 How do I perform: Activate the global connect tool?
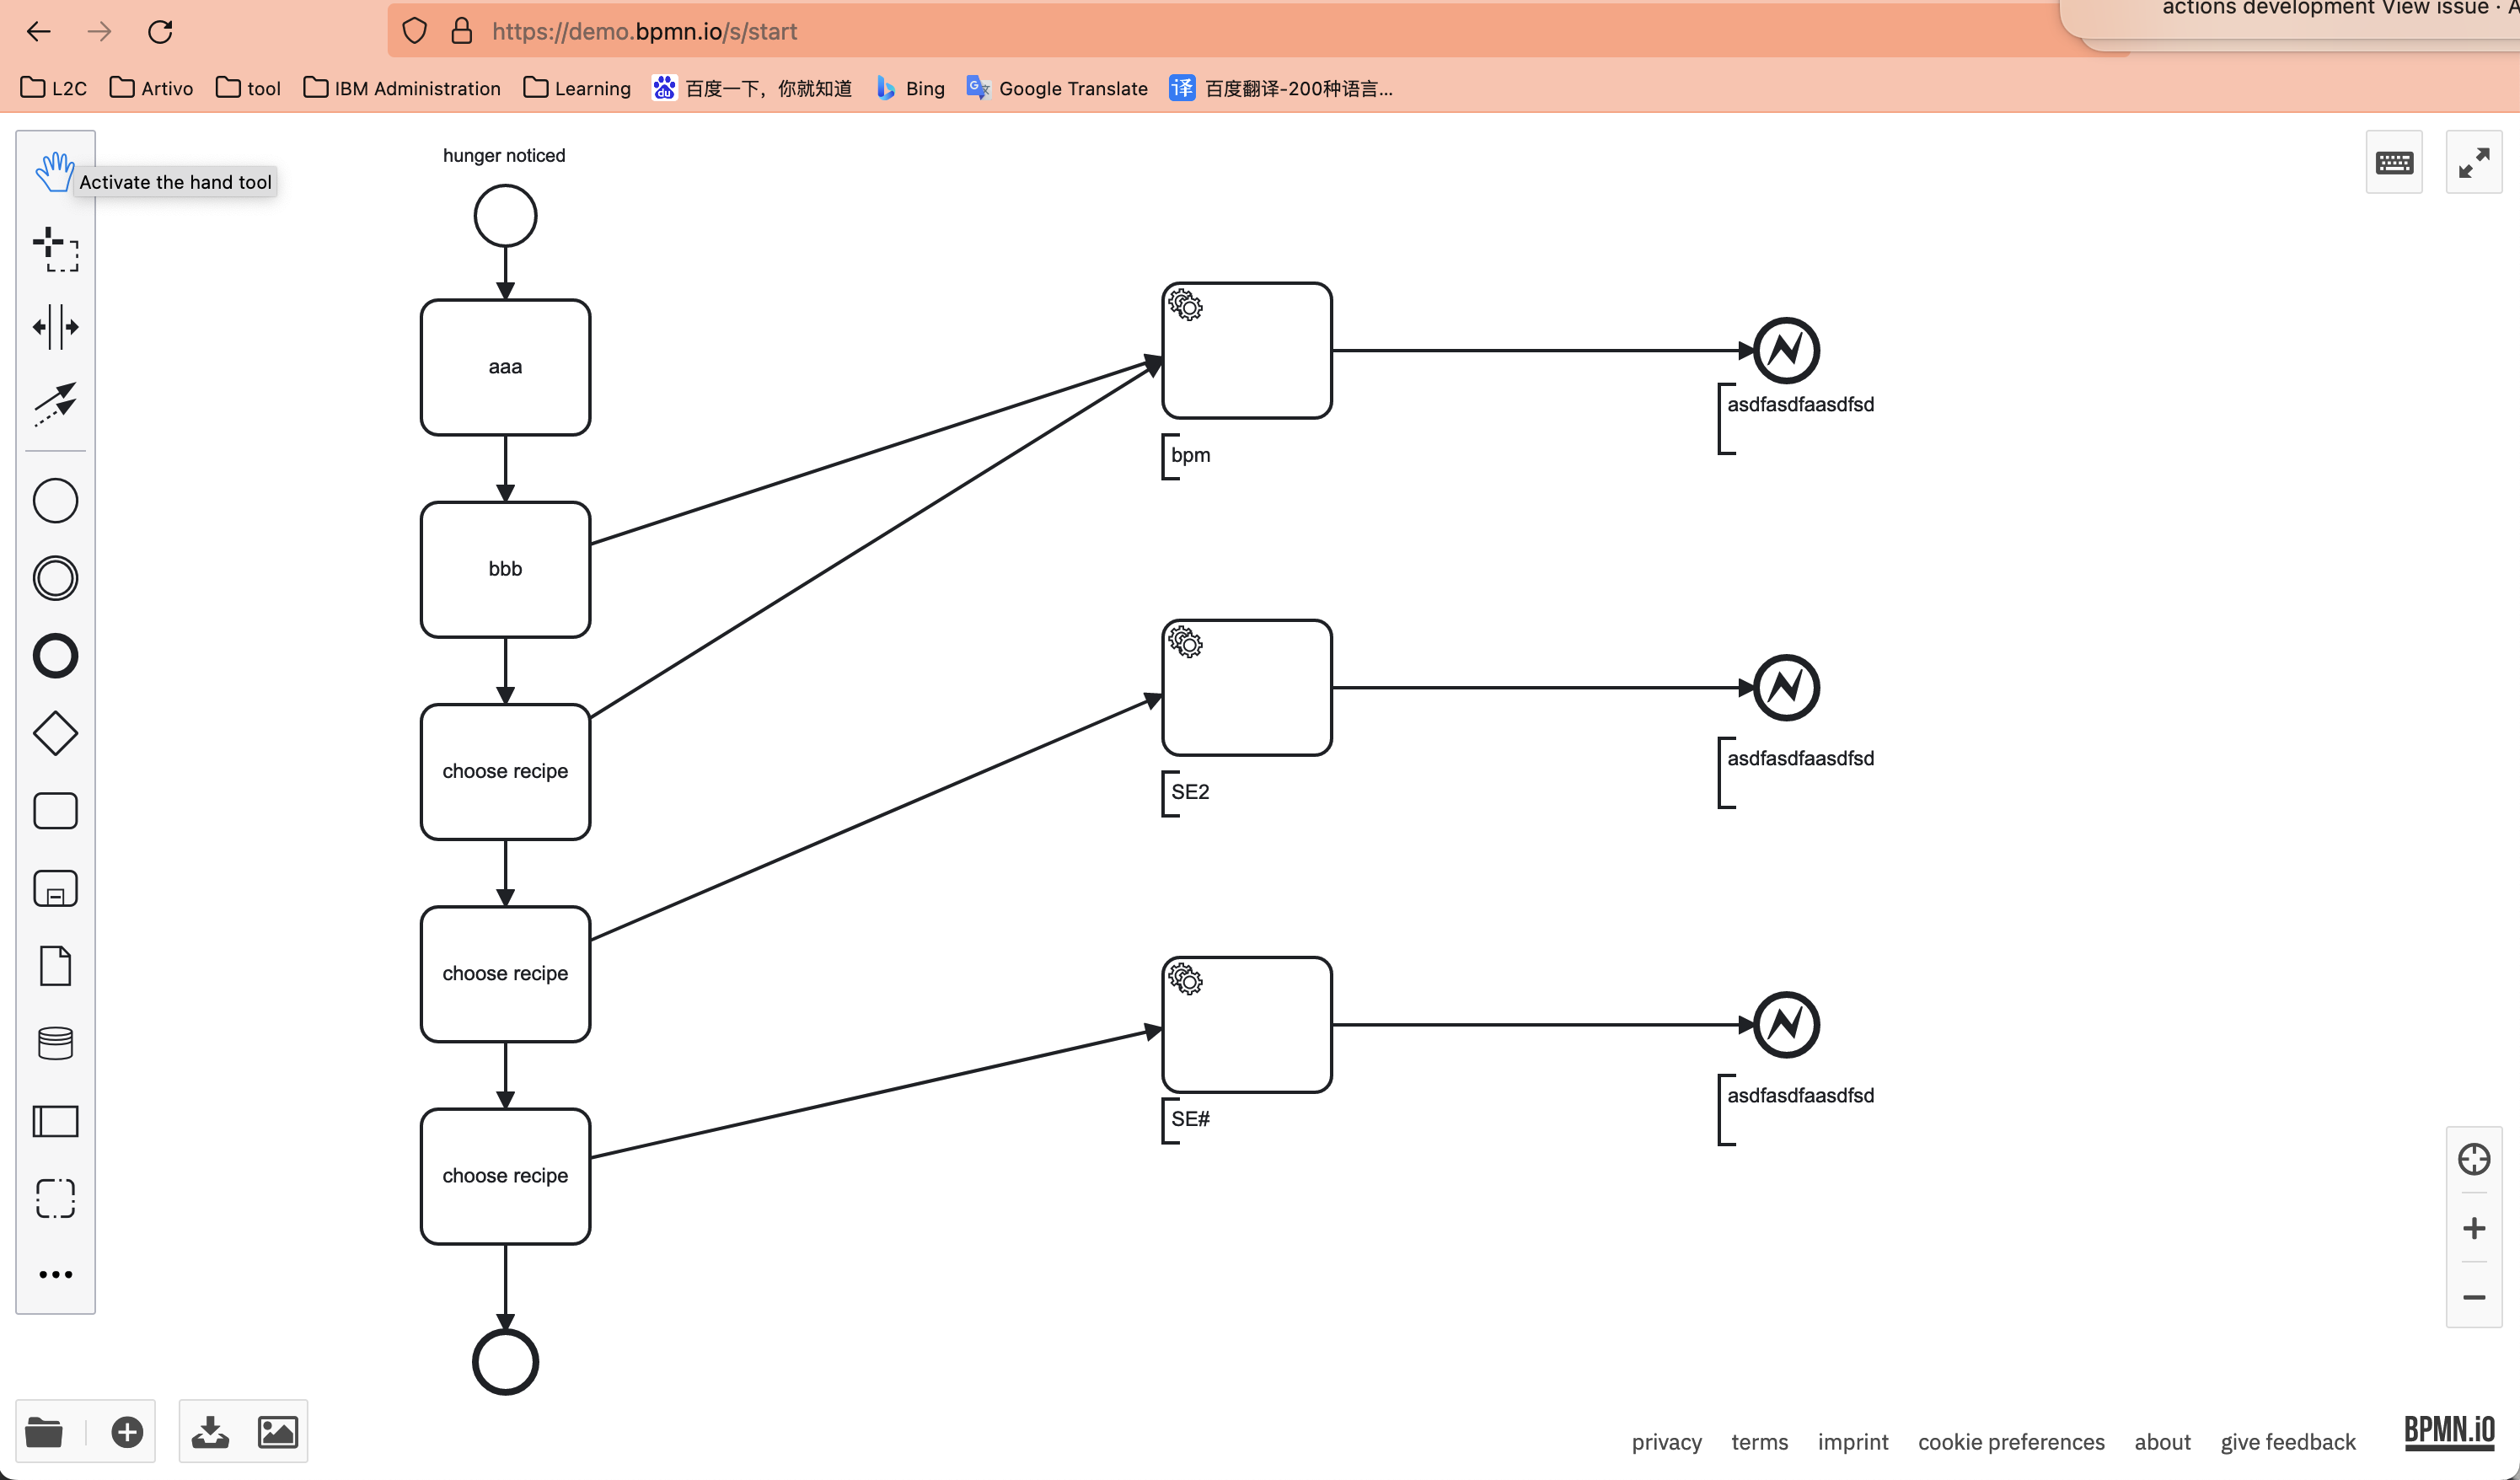pyautogui.click(x=55, y=404)
